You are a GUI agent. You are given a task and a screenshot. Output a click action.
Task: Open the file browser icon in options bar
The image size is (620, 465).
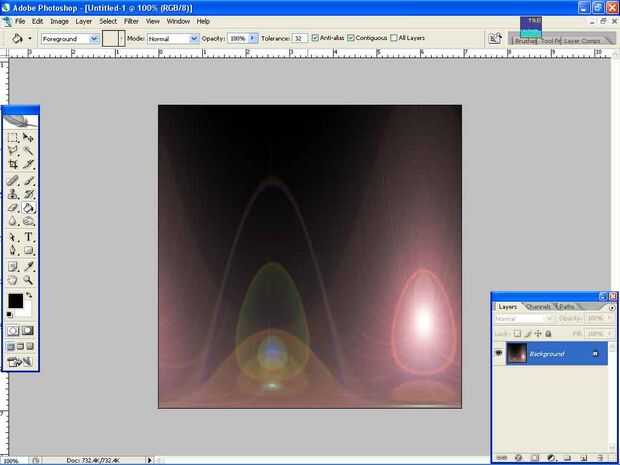(x=495, y=38)
